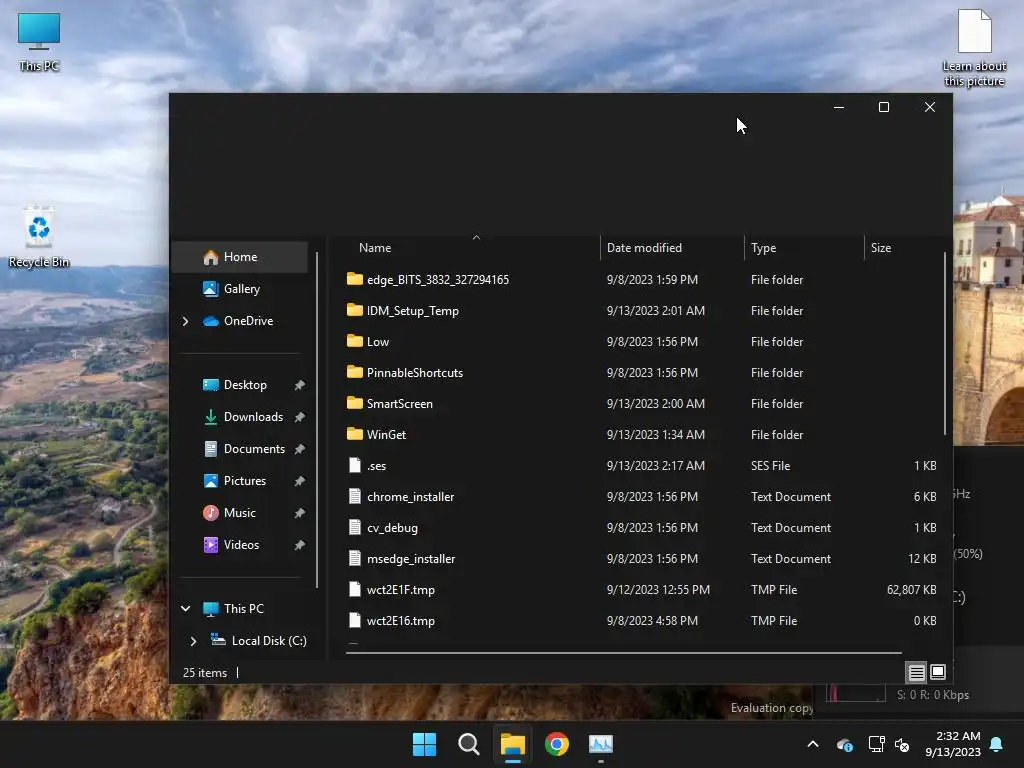
Task: Click the 9/13/2023 2:17 AM date cell
Action: (x=655, y=466)
